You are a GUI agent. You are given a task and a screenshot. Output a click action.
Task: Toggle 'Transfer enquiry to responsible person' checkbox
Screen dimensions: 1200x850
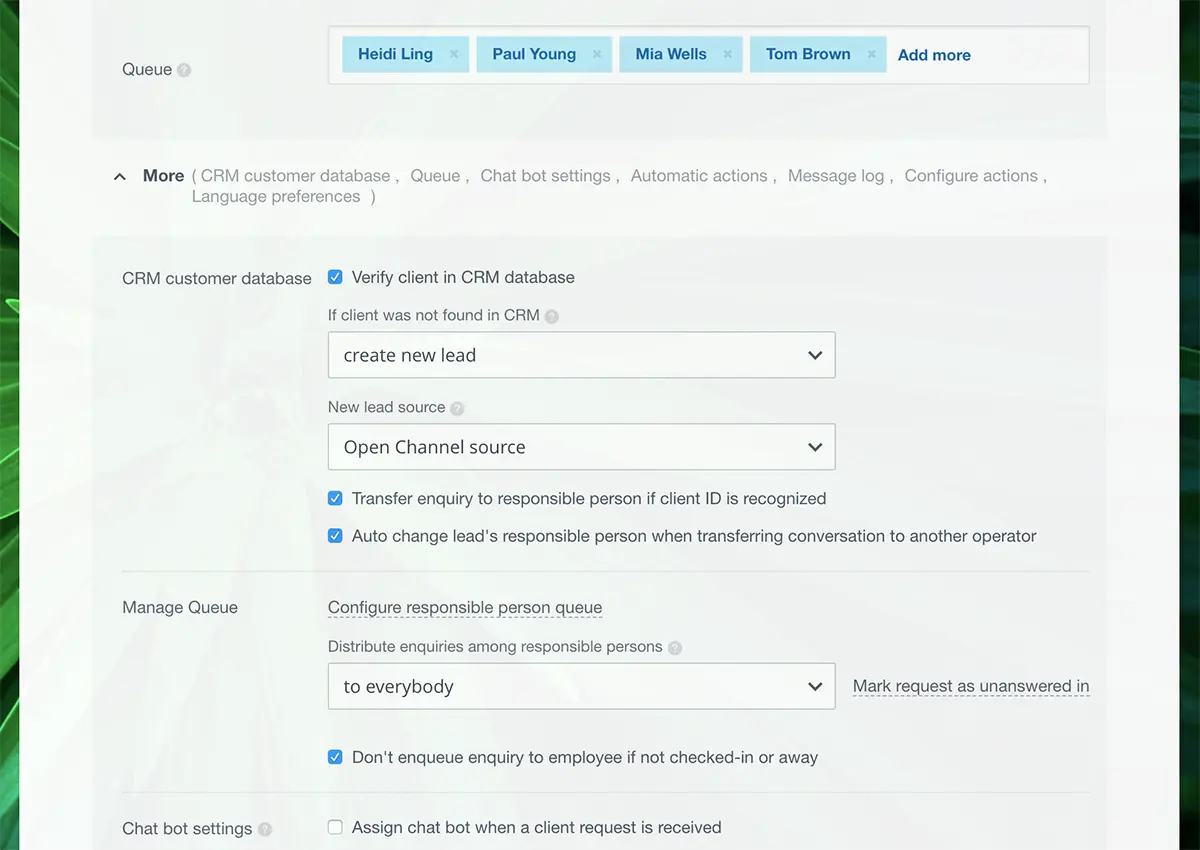coord(335,498)
